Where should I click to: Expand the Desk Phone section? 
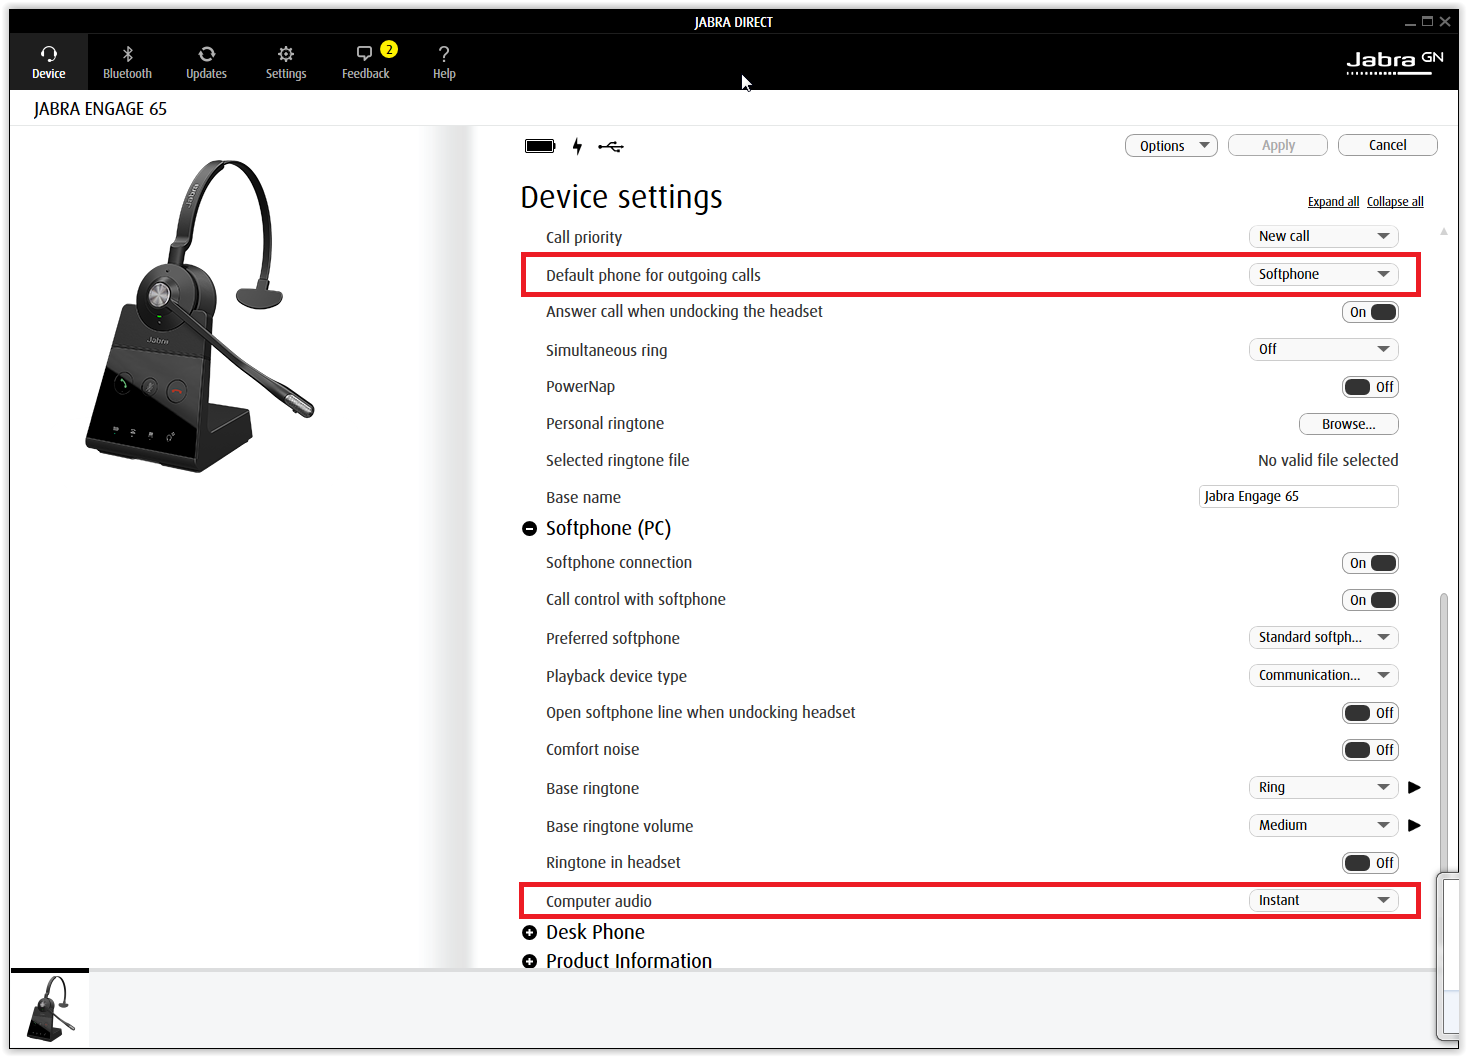point(529,932)
